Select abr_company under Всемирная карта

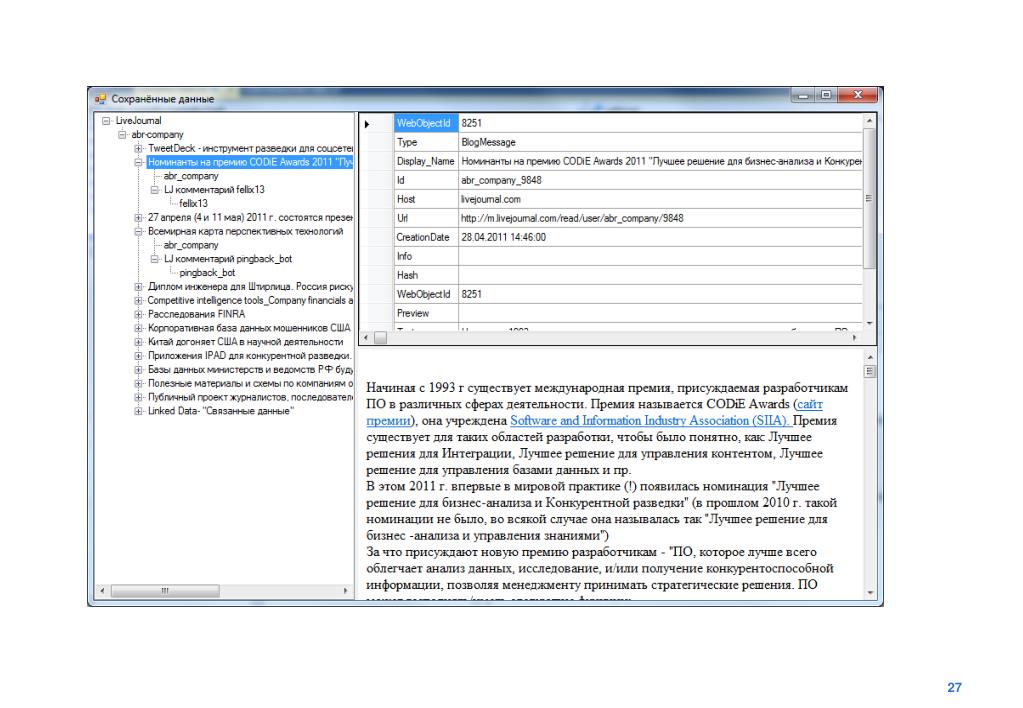point(191,245)
